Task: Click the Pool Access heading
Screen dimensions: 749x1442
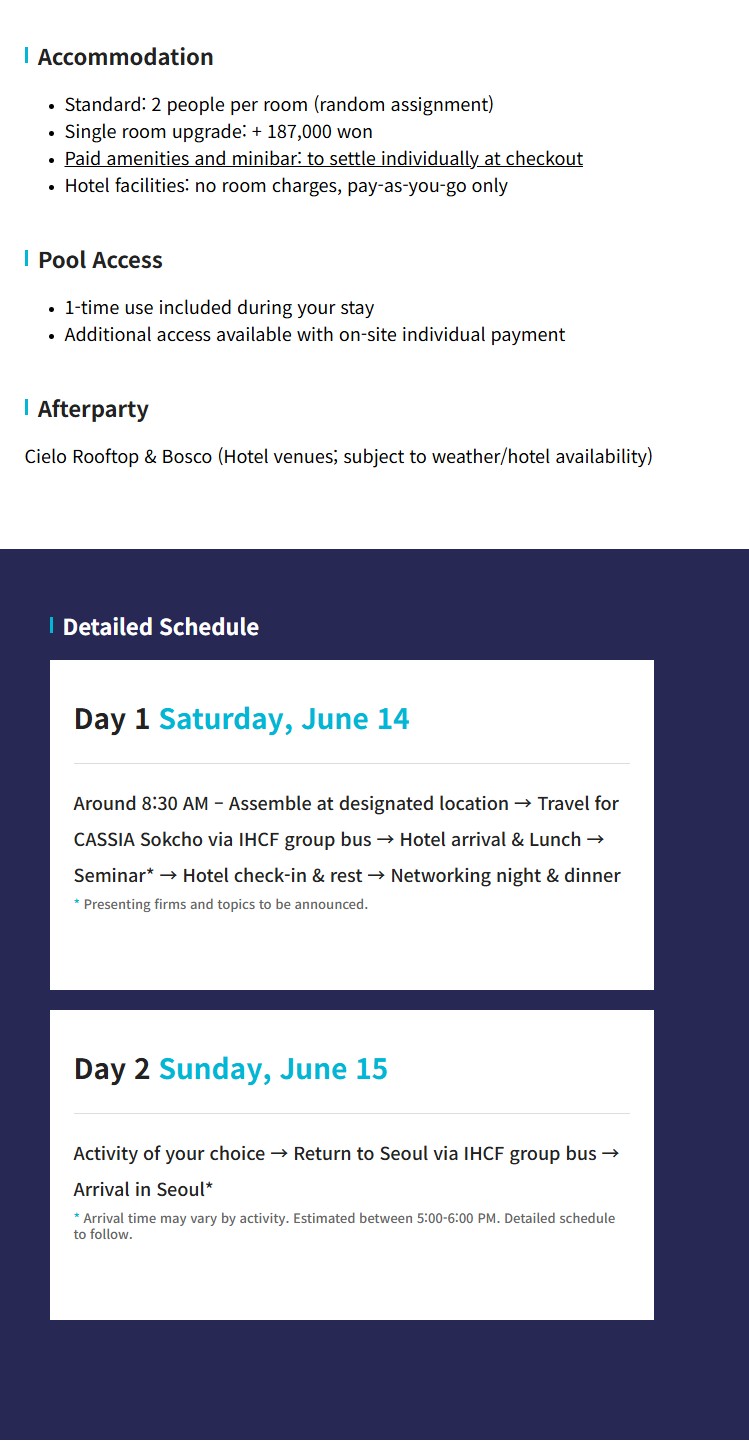Action: [100, 260]
